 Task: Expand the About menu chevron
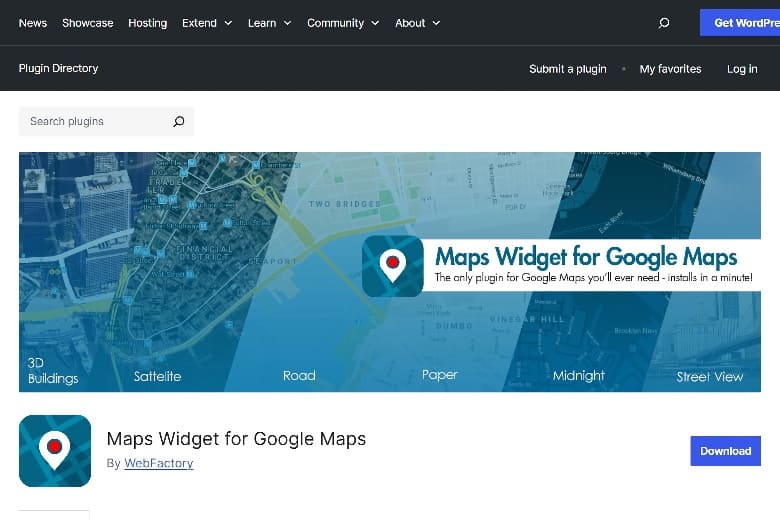coord(436,23)
